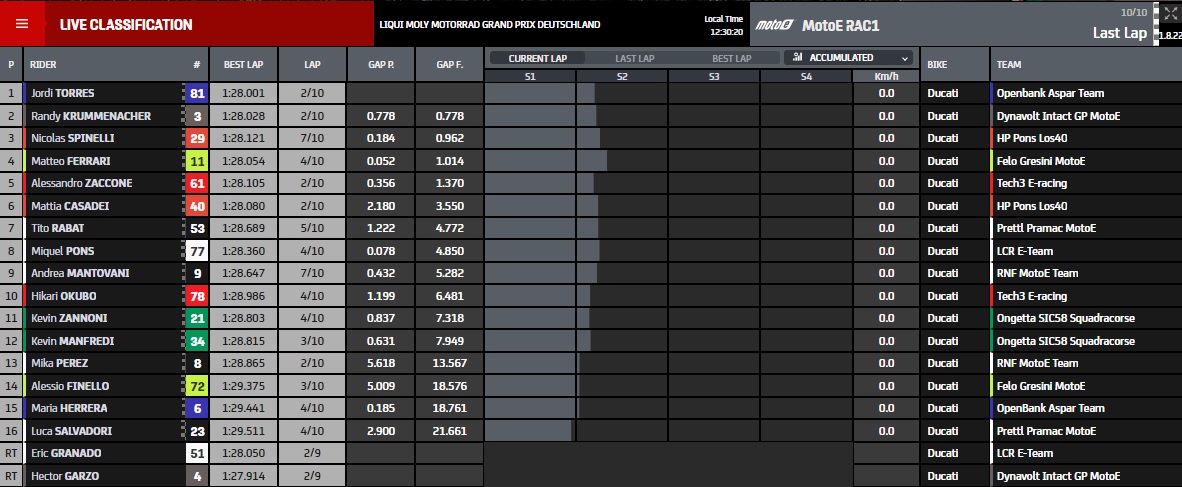Screen dimensions: 1182x487
Task: Click number badge 40 of Casadei
Action: (x=197, y=206)
